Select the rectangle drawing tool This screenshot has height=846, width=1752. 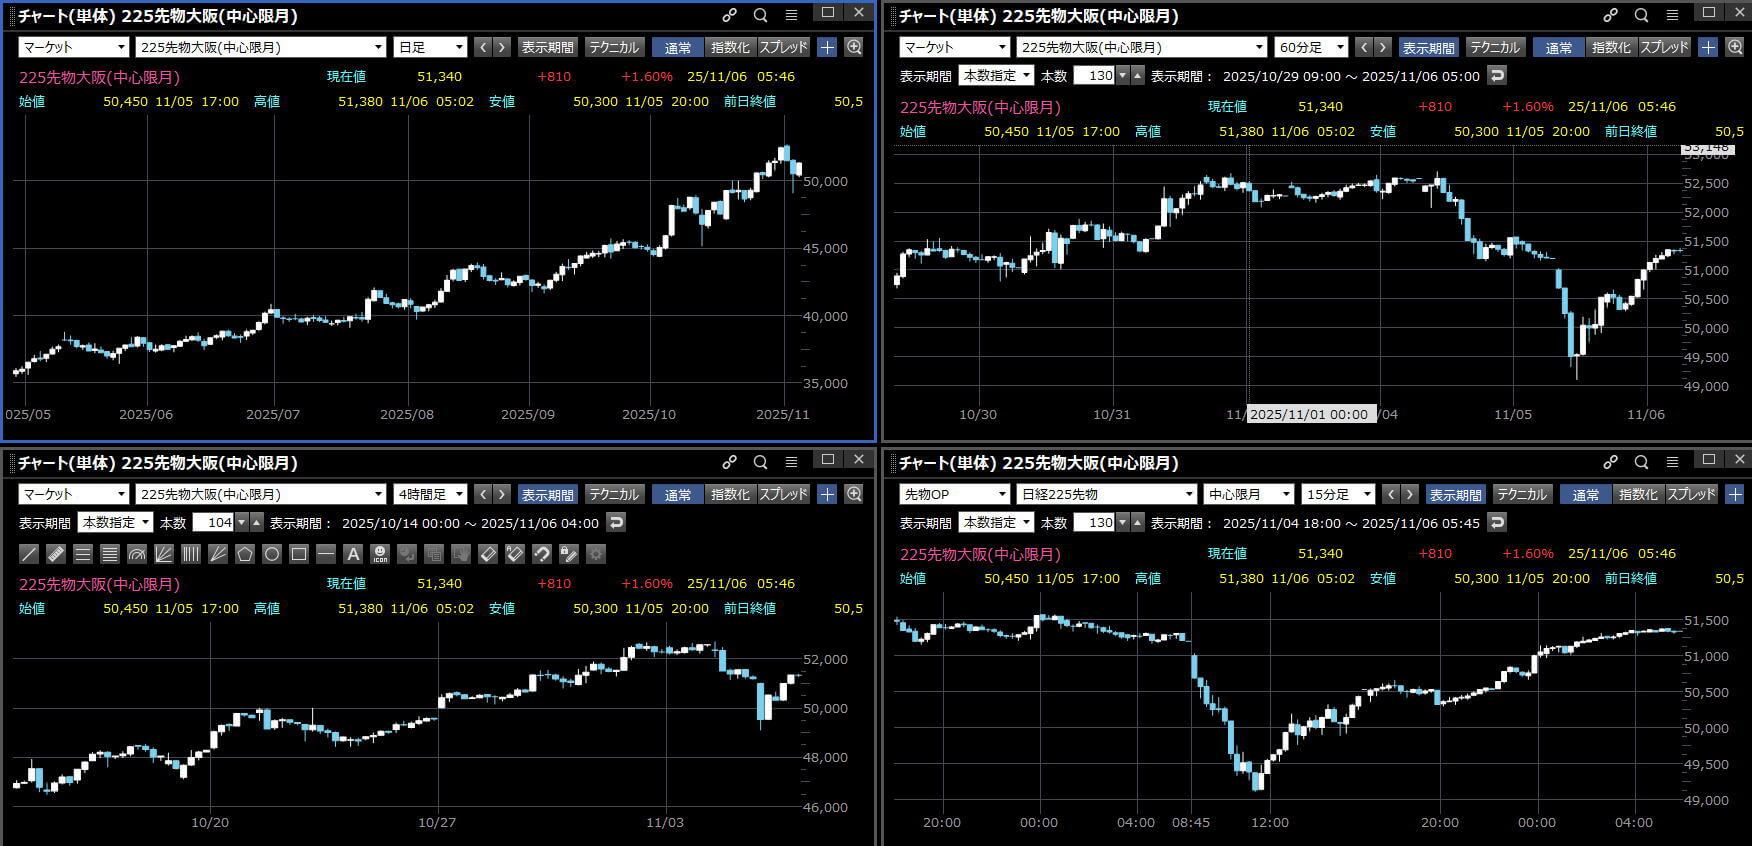[299, 554]
